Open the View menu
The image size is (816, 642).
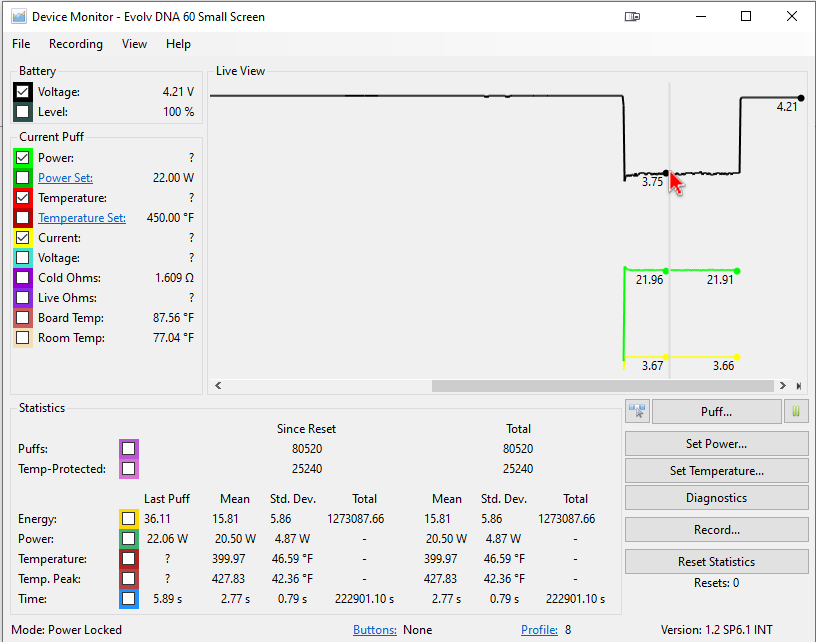pos(134,44)
